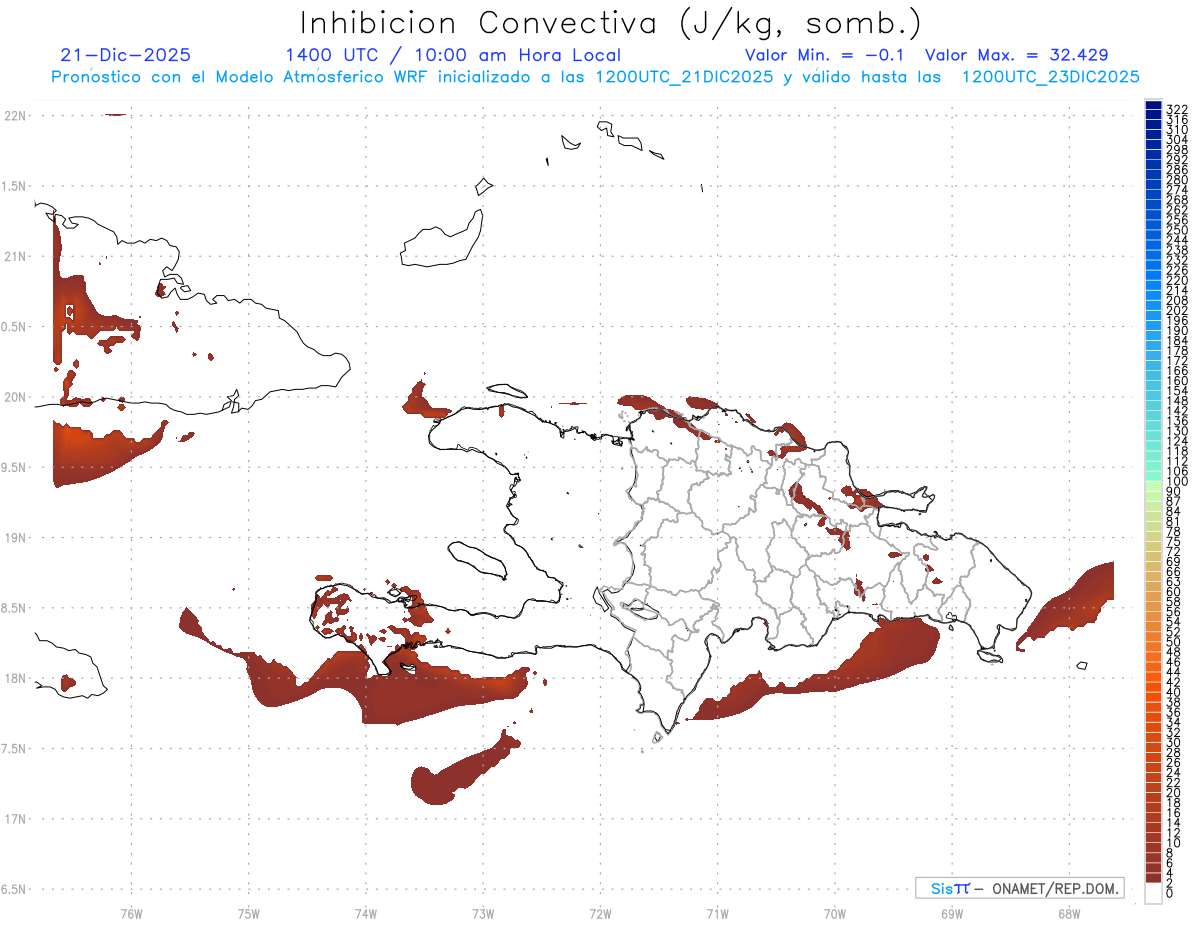1200x927 pixels.
Task: Click the '1200UTC_23DIC2025' valid-until time
Action: tap(1050, 77)
